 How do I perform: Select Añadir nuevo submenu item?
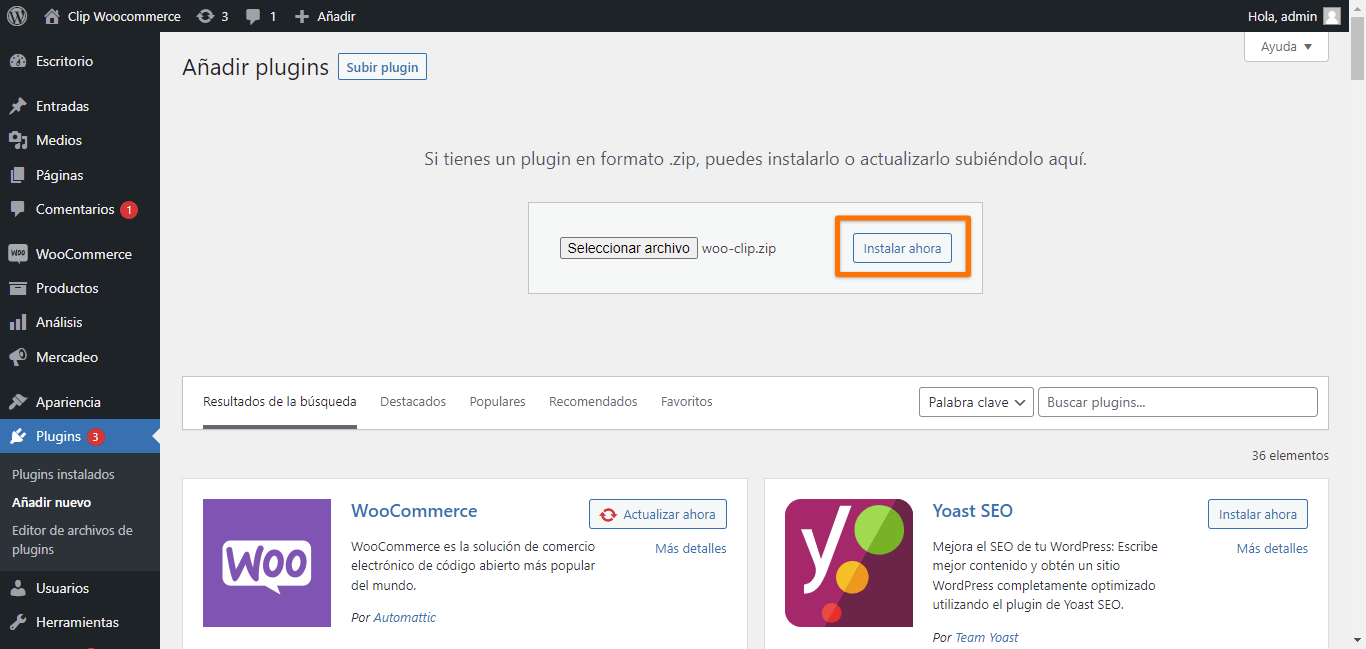51,503
